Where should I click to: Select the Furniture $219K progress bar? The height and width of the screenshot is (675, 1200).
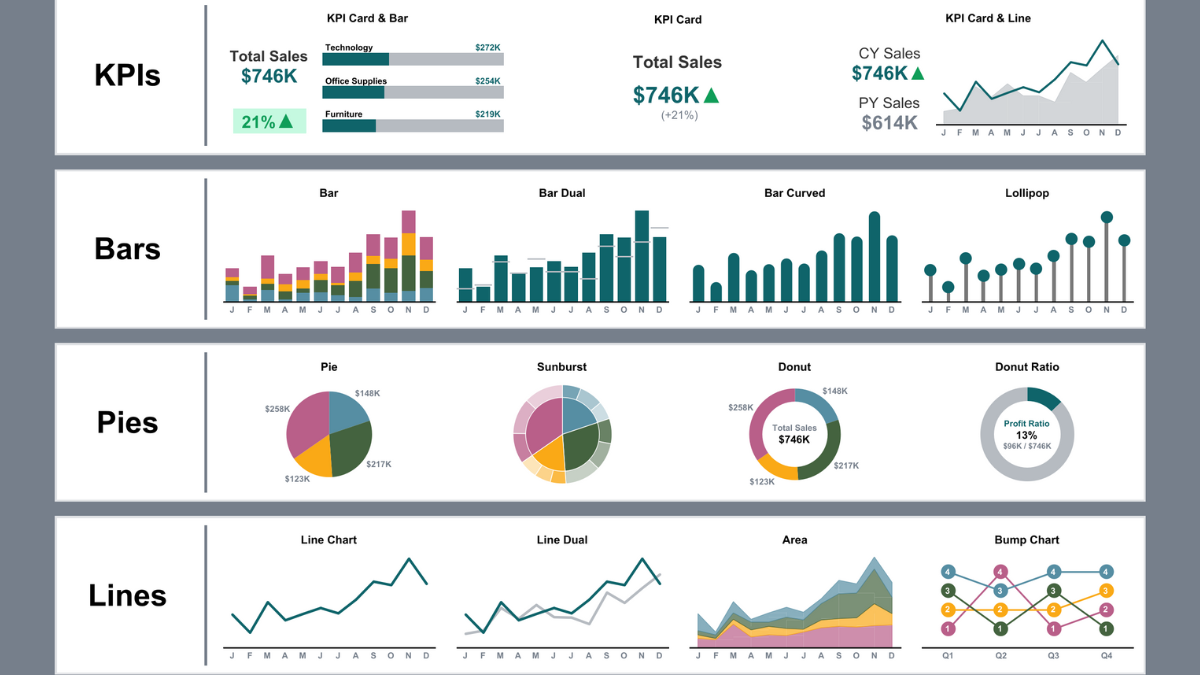coord(413,126)
